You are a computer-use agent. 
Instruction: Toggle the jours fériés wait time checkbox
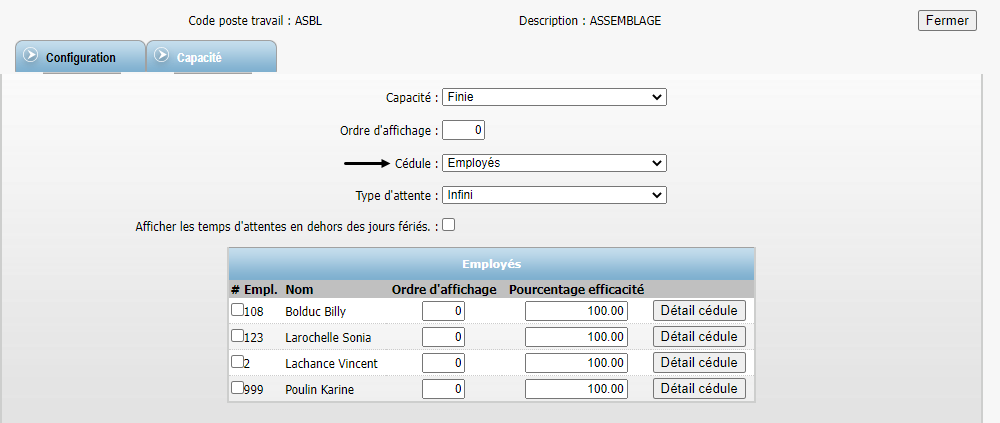pos(449,225)
